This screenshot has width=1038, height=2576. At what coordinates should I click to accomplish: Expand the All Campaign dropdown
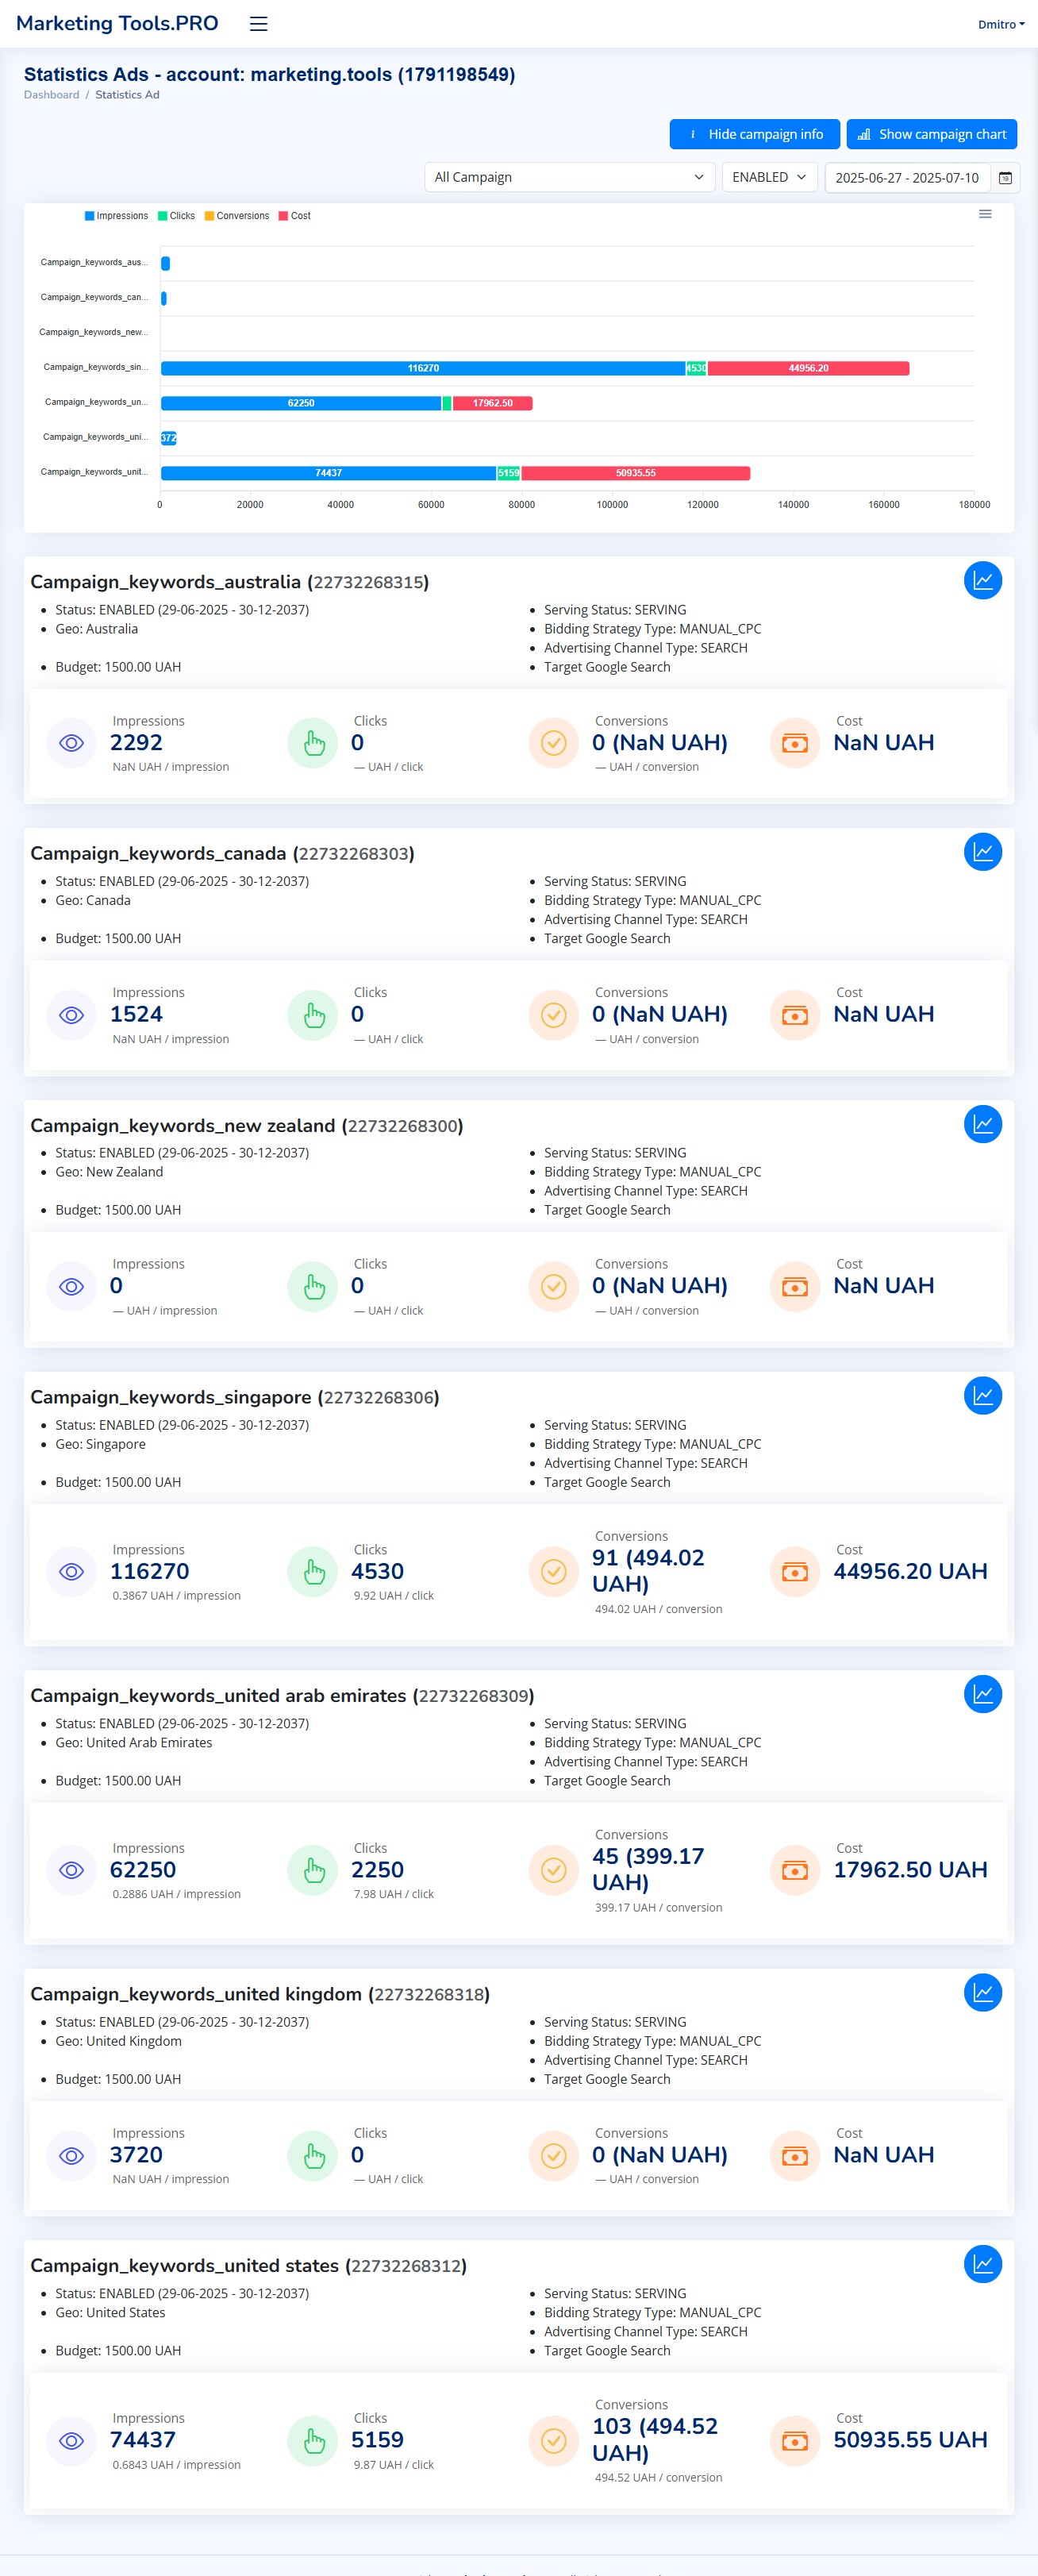pyautogui.click(x=569, y=178)
